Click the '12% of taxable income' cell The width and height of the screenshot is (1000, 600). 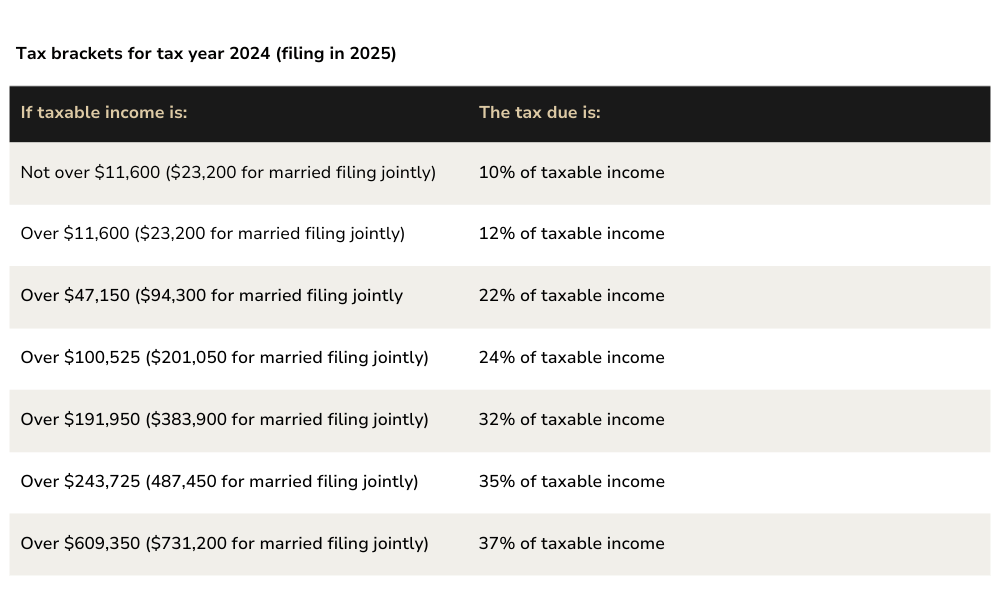[571, 234]
